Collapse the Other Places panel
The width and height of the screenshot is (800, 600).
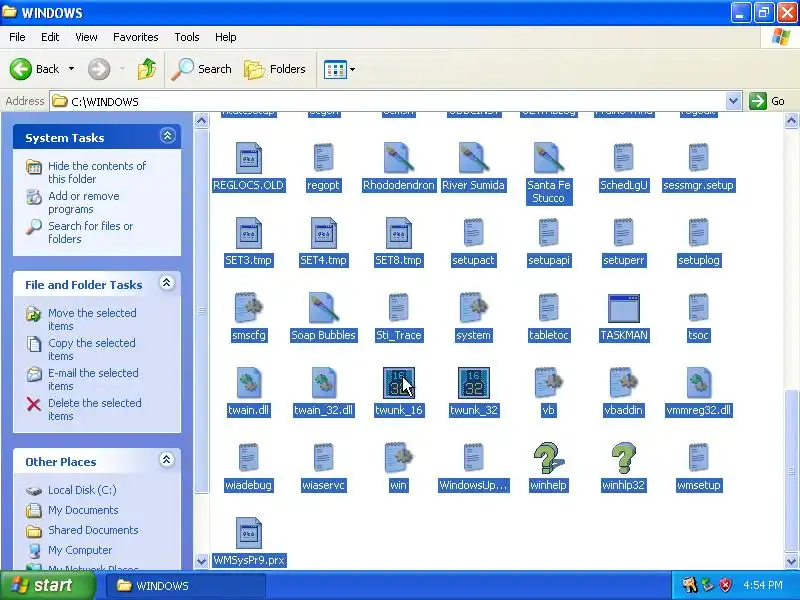click(166, 460)
